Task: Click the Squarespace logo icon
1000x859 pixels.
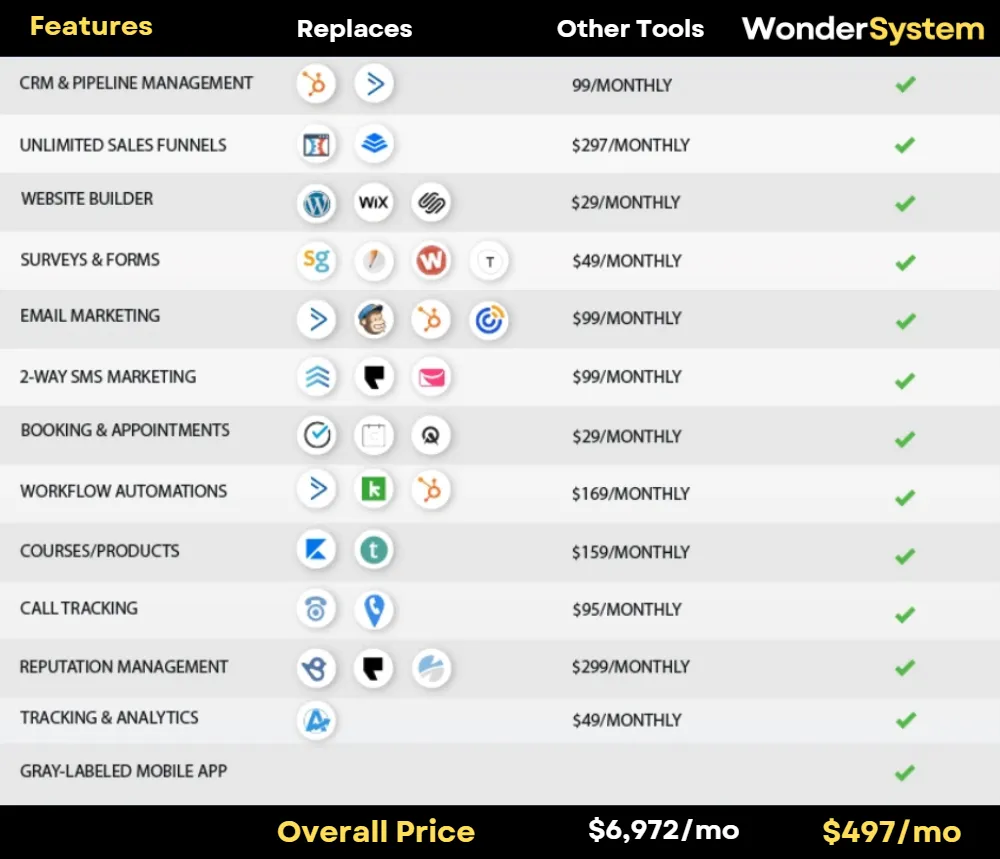Action: [431, 204]
